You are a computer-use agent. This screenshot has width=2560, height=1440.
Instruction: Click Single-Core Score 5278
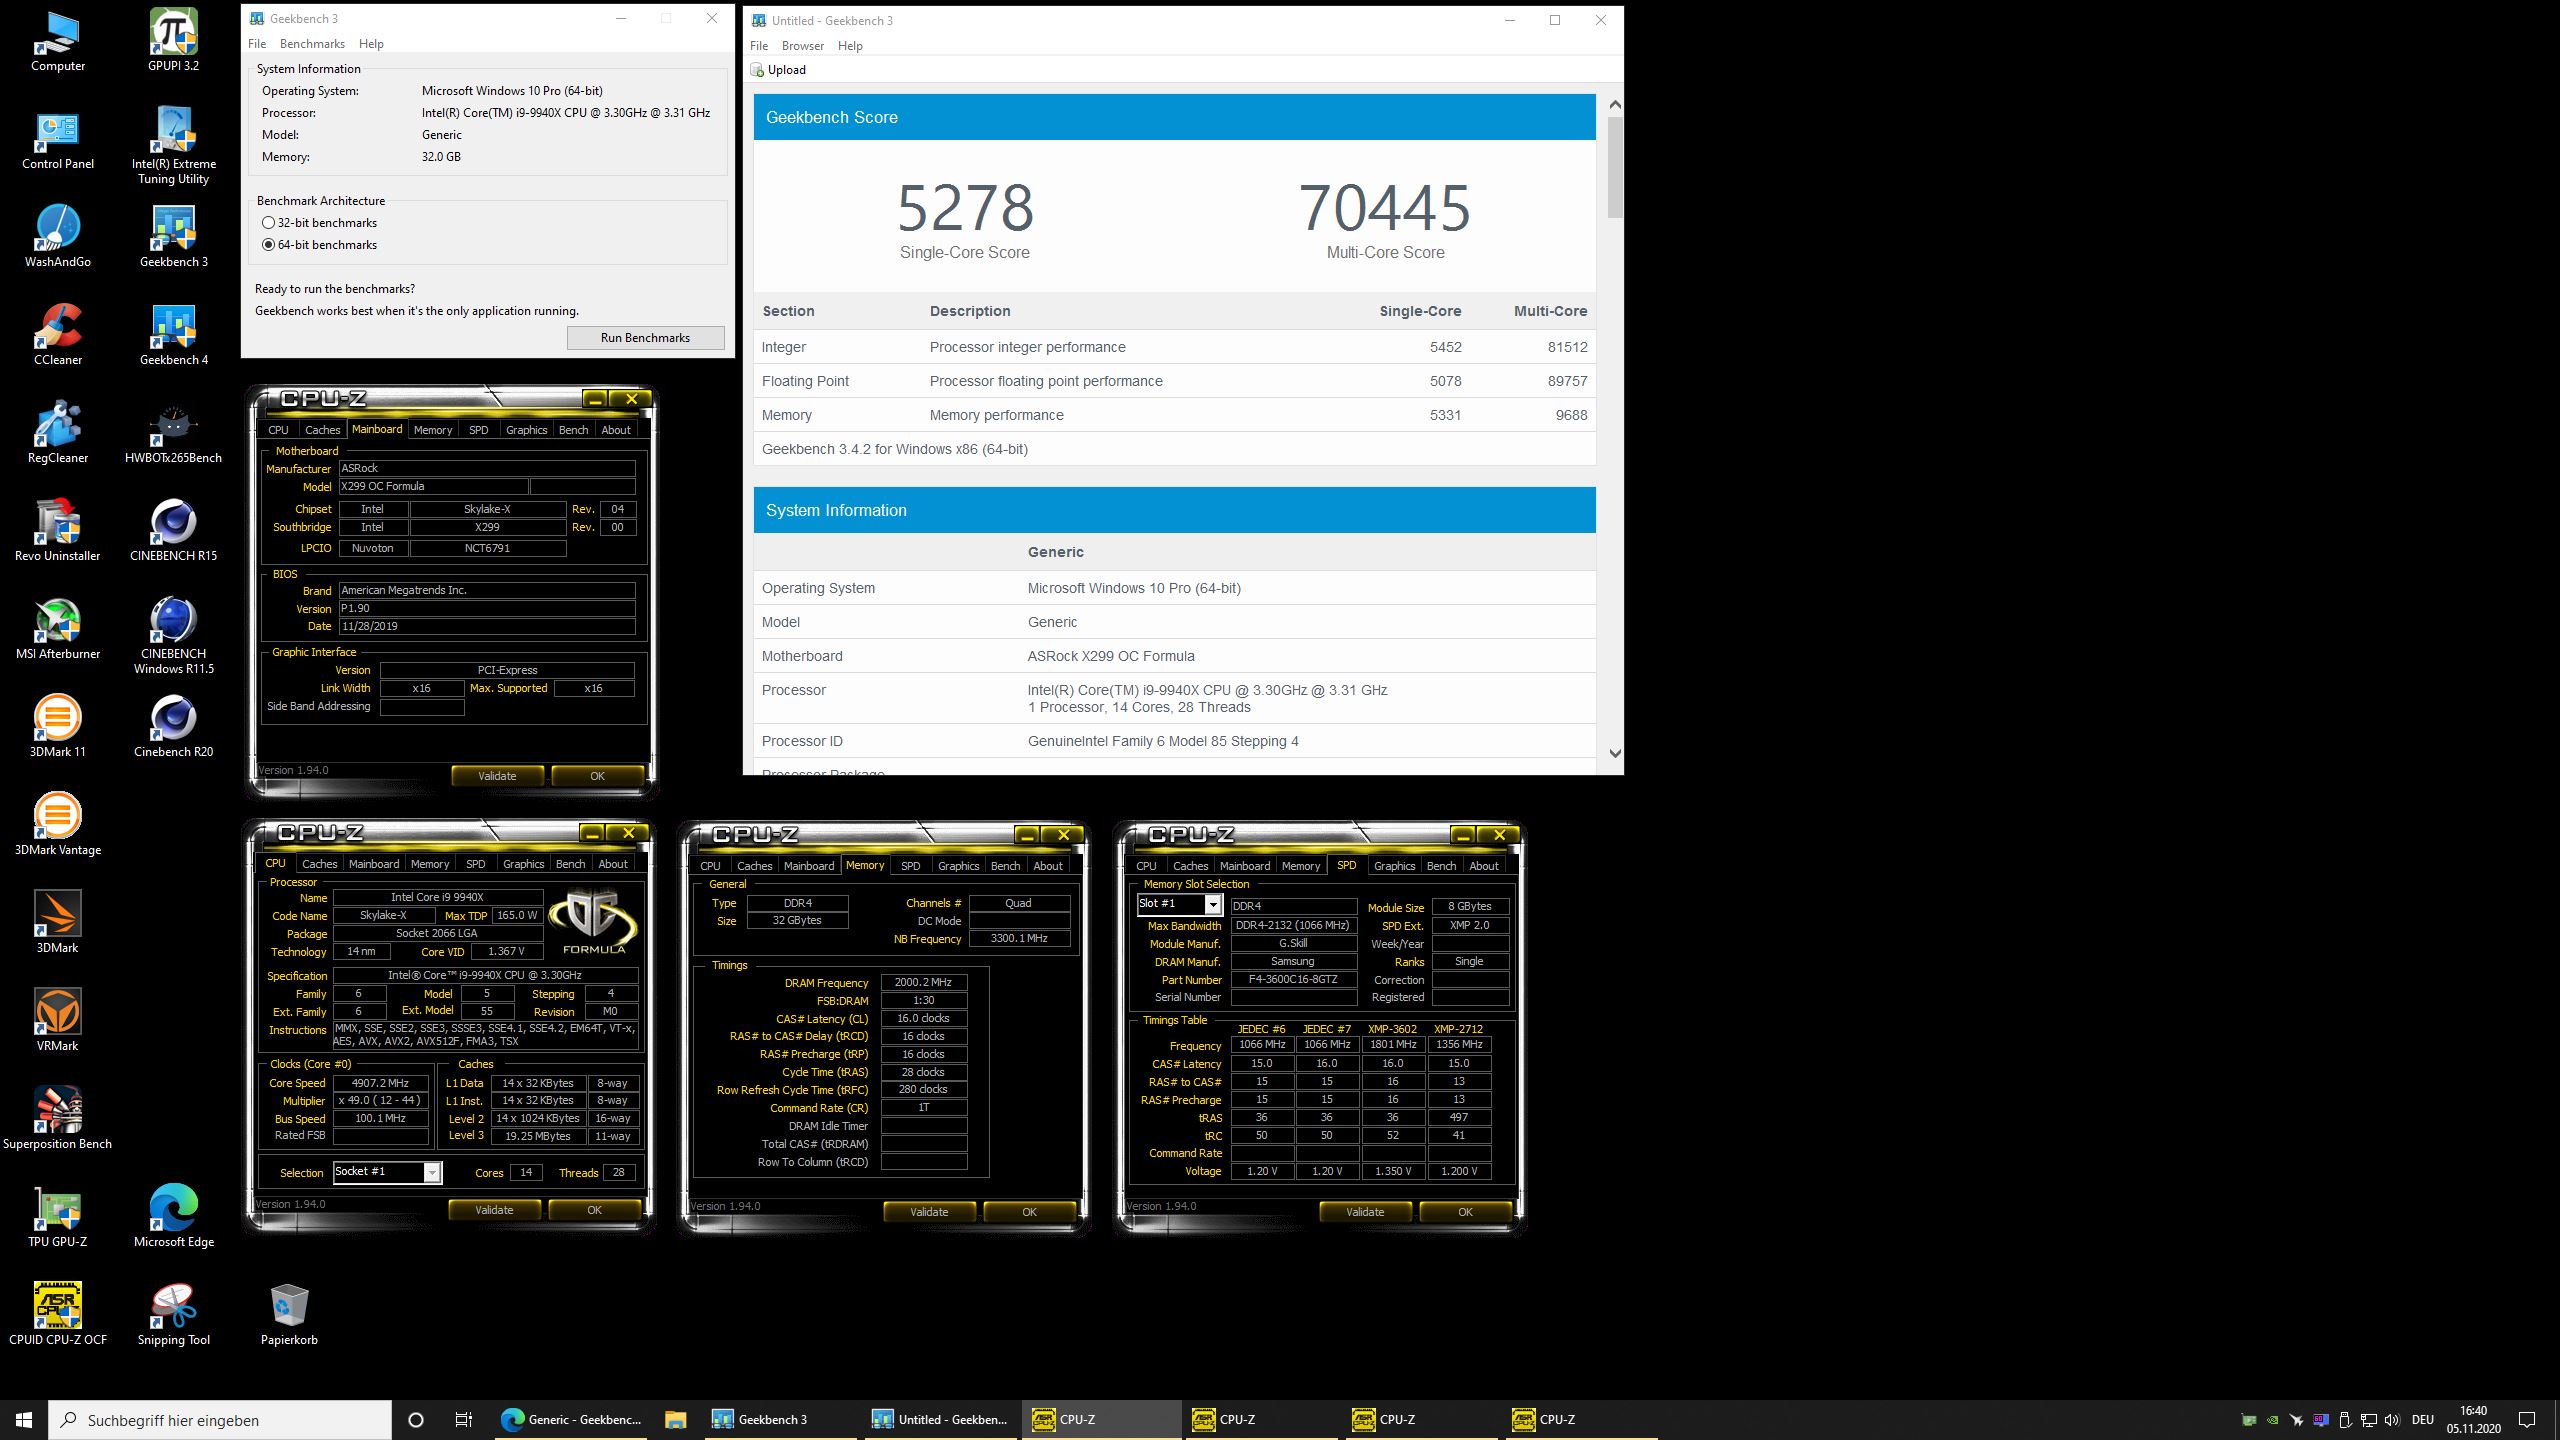point(965,208)
